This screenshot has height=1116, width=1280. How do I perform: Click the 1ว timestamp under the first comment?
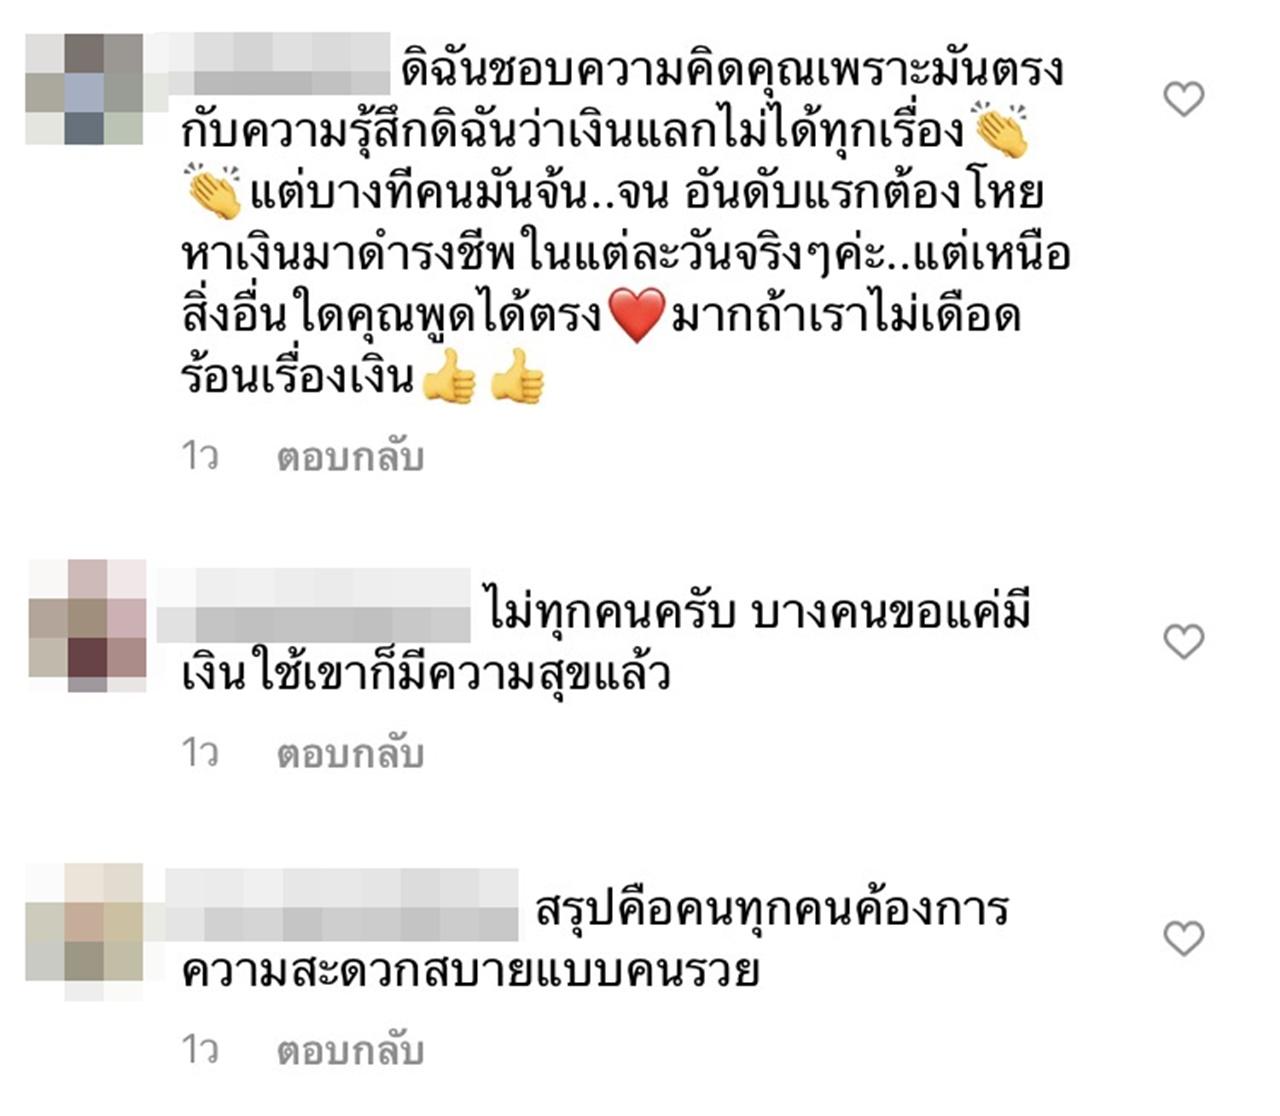[x=200, y=456]
